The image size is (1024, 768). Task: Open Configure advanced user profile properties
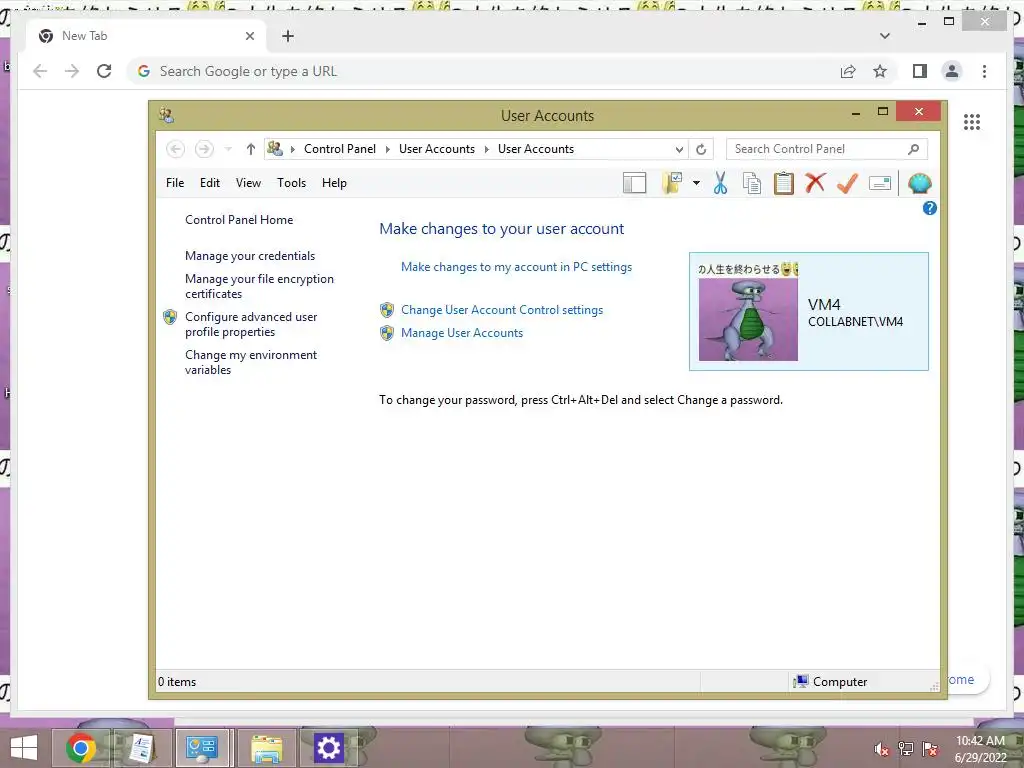point(251,324)
